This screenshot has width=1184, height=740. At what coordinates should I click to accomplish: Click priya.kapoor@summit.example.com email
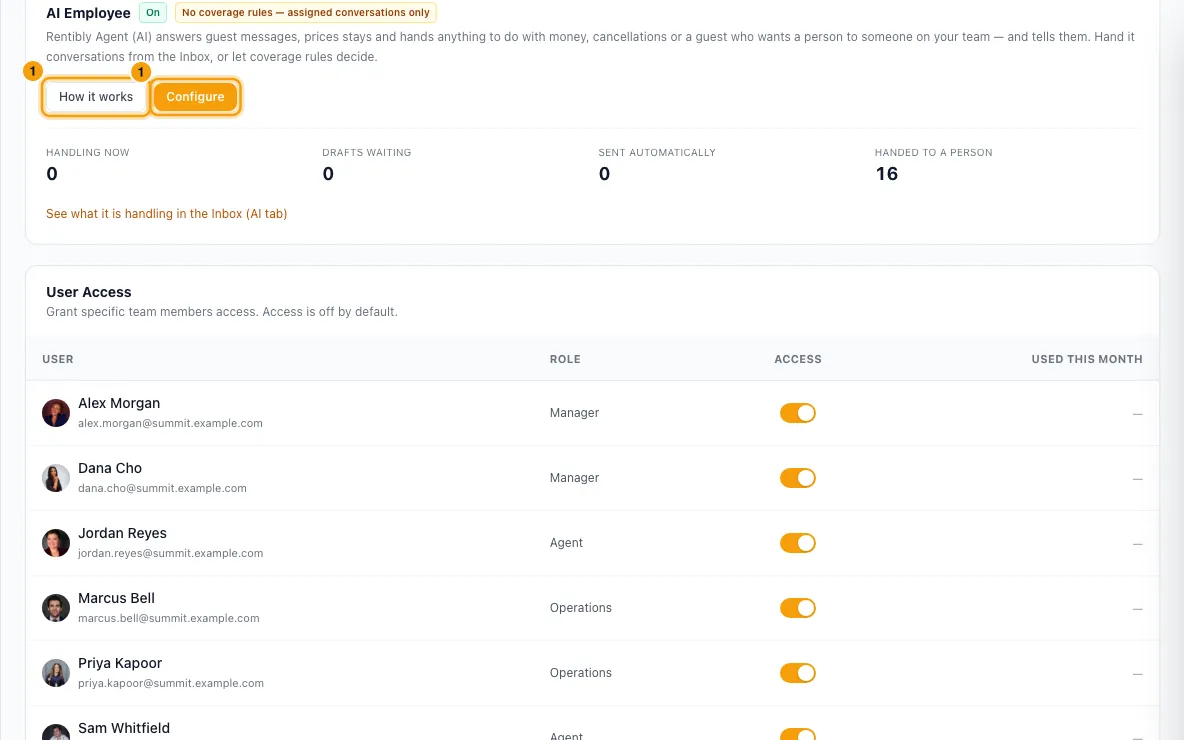pos(171,683)
